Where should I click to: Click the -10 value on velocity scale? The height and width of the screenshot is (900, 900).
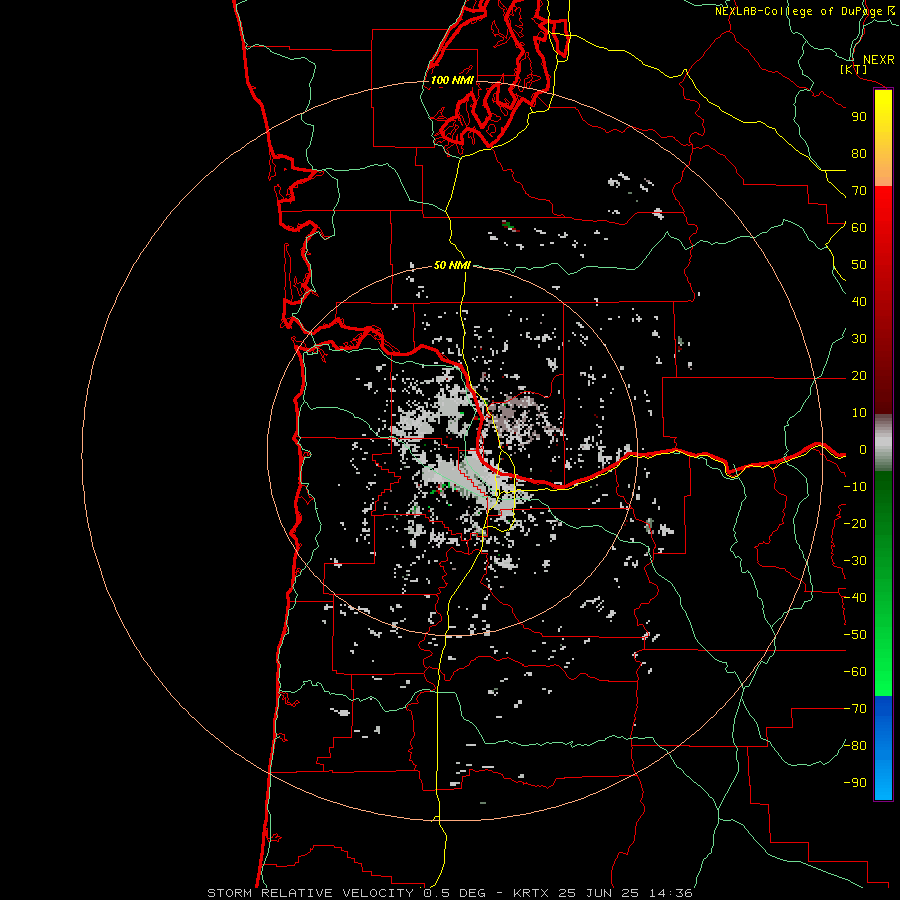click(855, 487)
